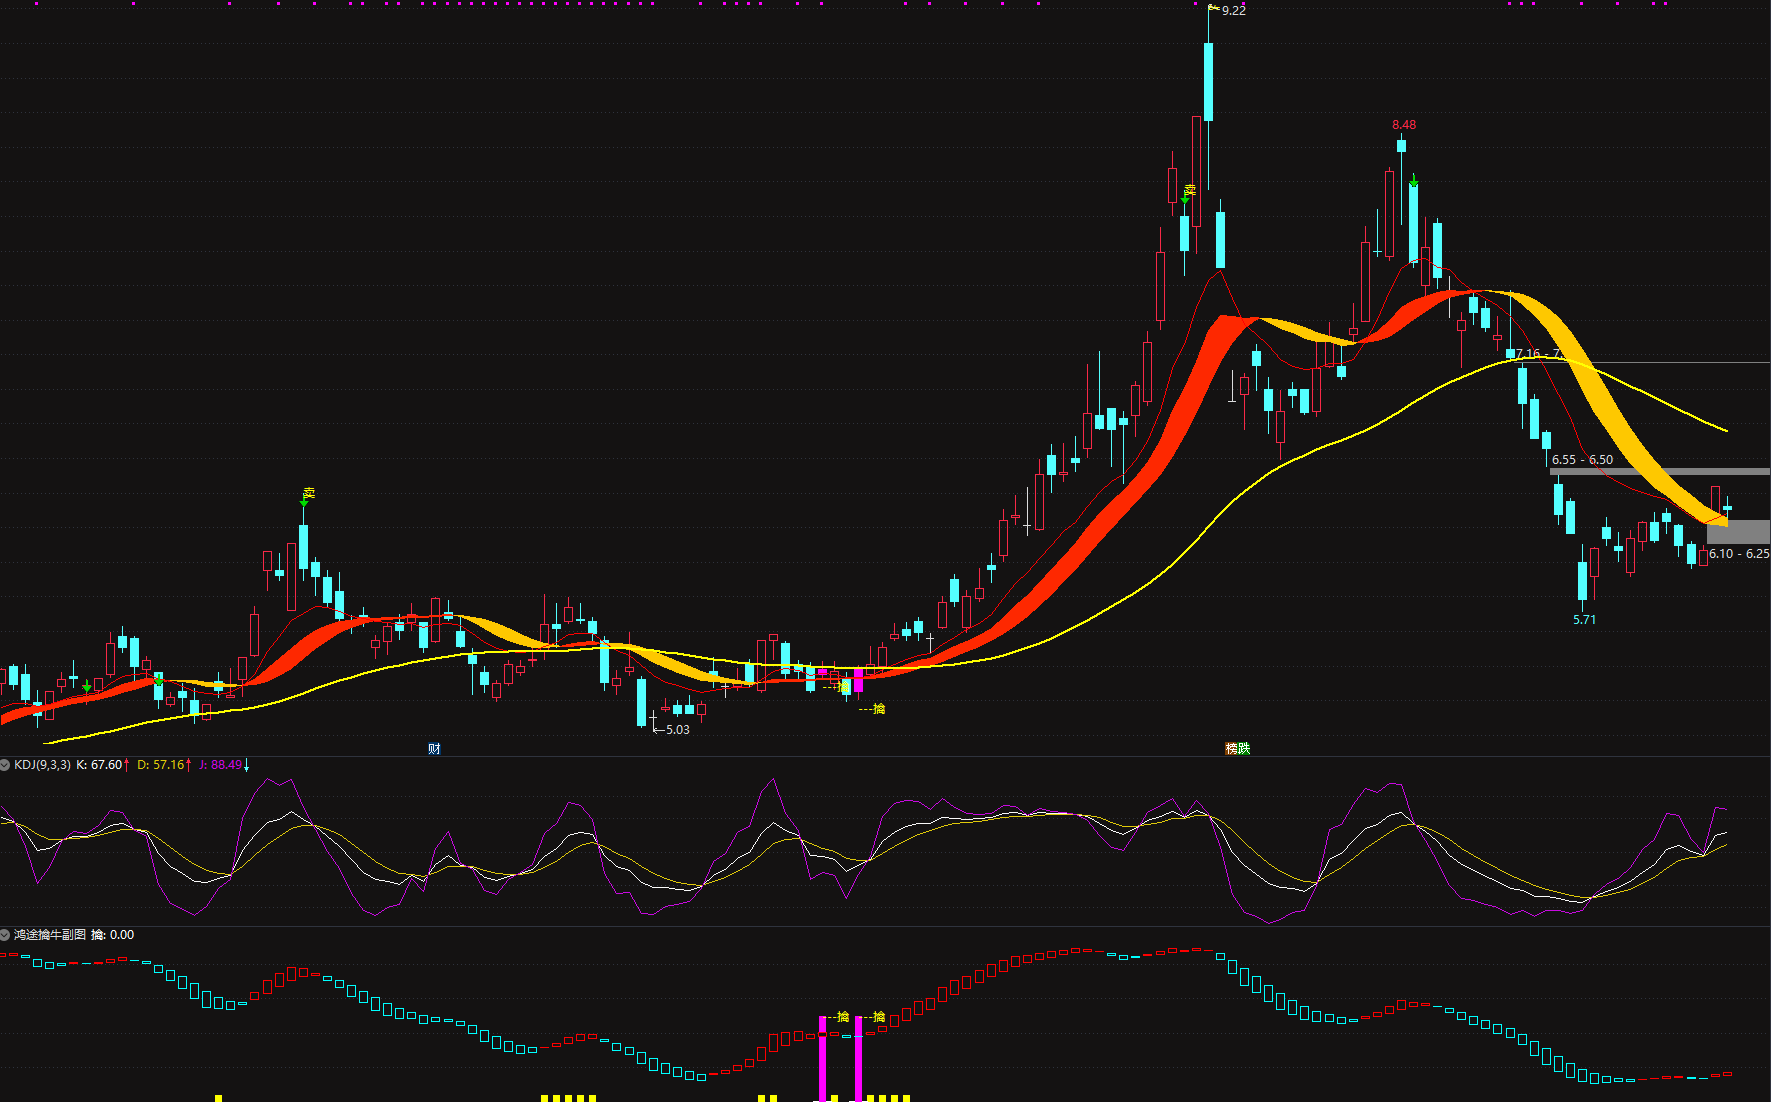Click the 6.55 - 6.50 gray gap bar

point(1658,471)
